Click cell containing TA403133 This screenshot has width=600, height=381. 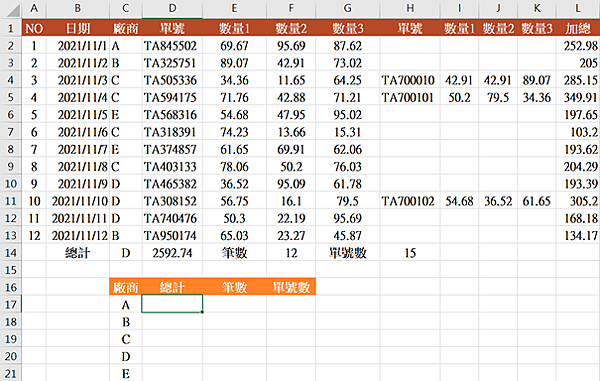click(x=172, y=166)
